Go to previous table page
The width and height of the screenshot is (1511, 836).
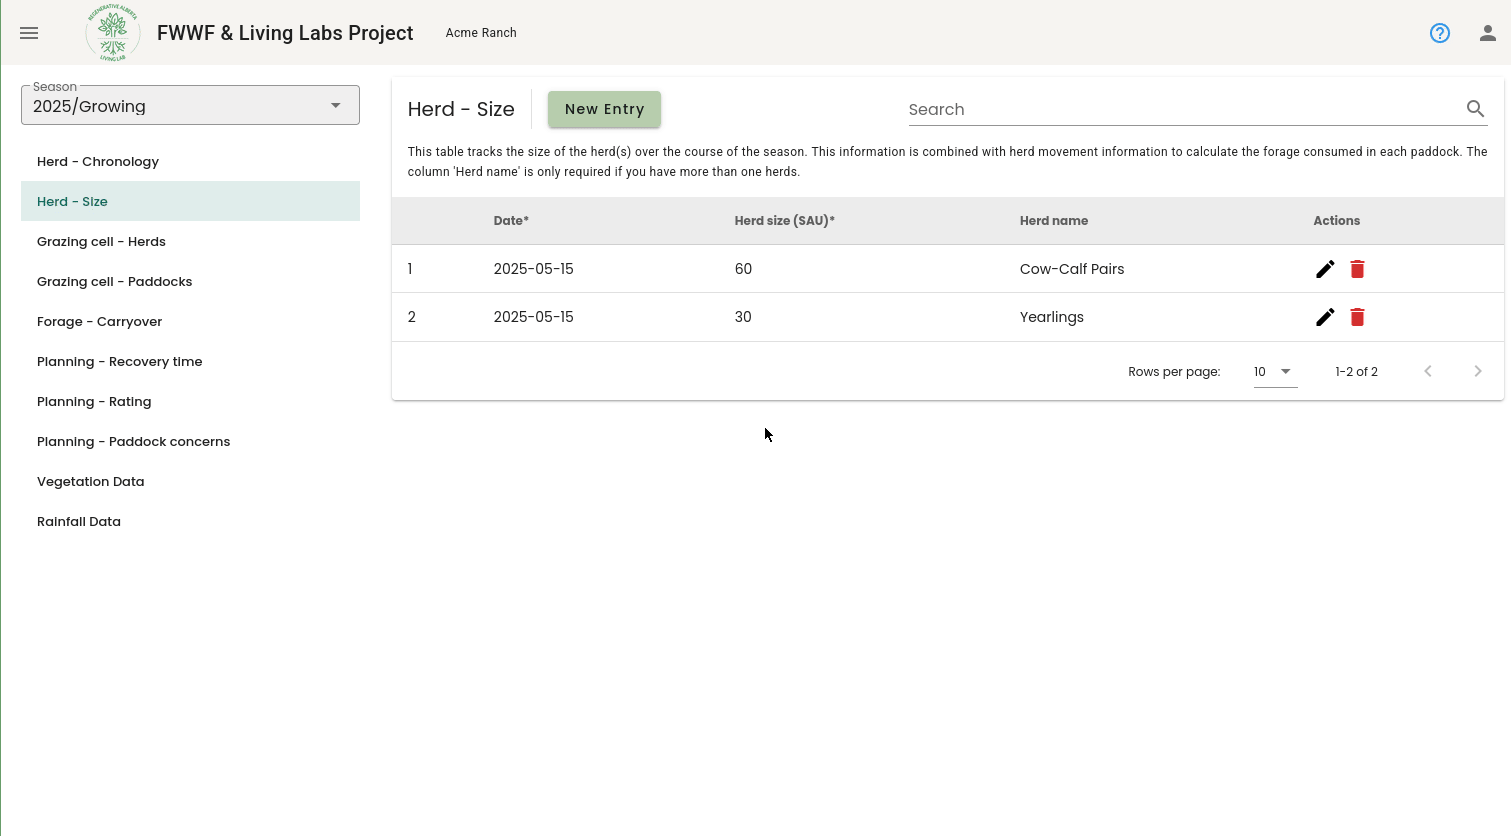point(1428,371)
